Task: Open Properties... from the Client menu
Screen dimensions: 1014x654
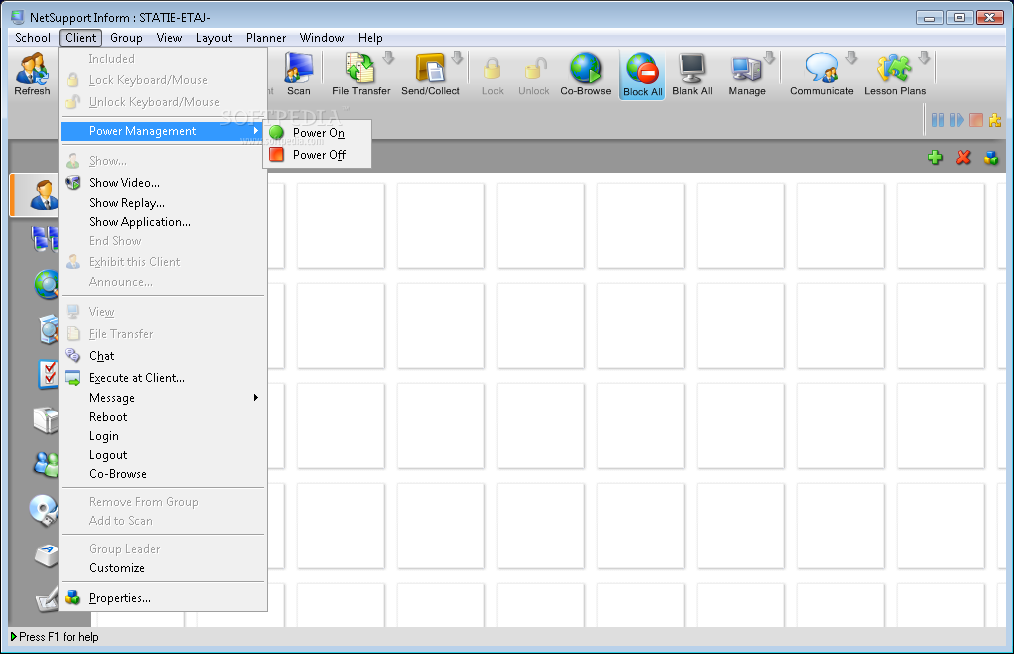Action: 163,598
